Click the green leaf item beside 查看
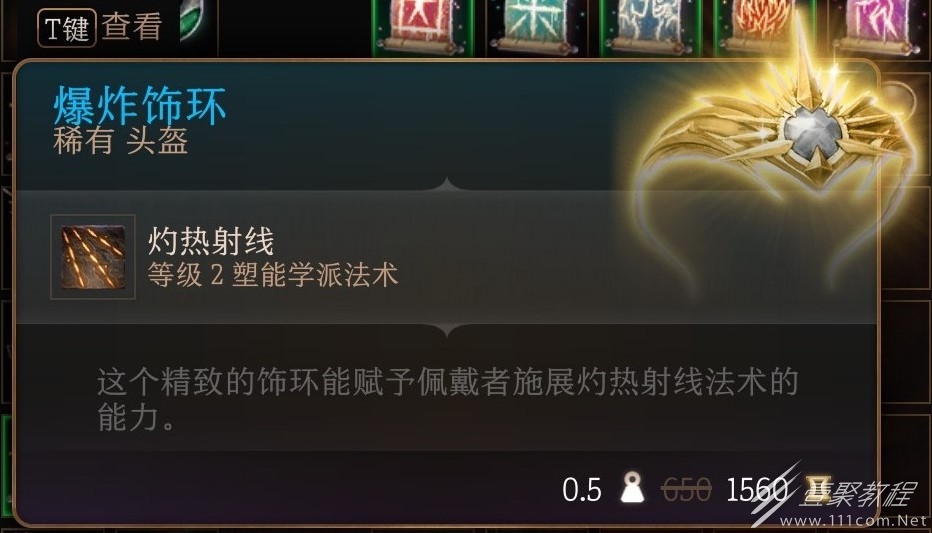Viewport: 932px width, 533px height. pyautogui.click(x=193, y=21)
